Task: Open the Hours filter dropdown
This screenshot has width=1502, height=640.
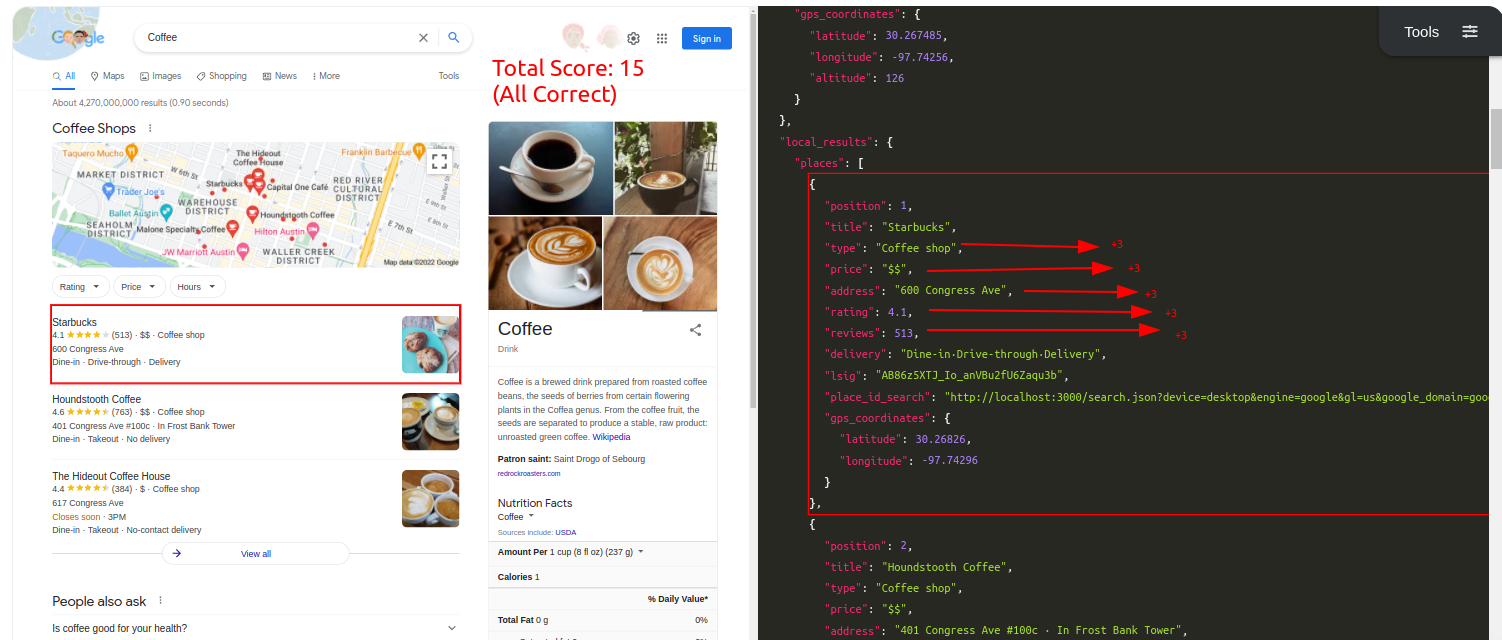Action: click(x=197, y=287)
